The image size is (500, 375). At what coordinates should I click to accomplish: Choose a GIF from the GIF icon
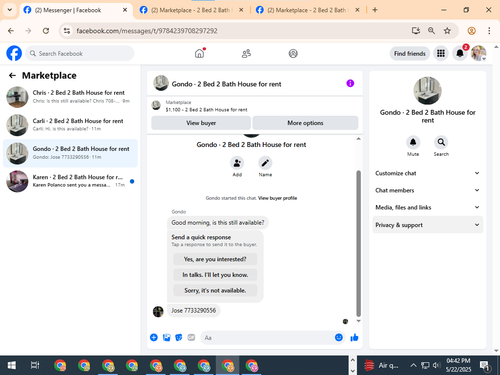click(191, 338)
